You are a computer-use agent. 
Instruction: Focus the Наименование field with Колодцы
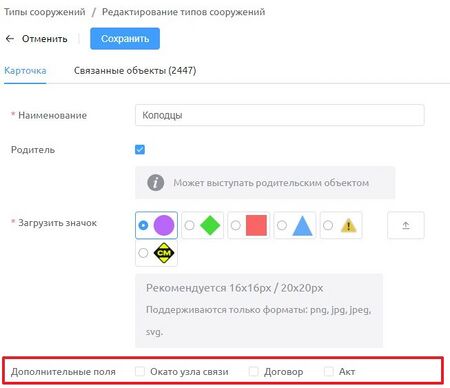(280, 115)
